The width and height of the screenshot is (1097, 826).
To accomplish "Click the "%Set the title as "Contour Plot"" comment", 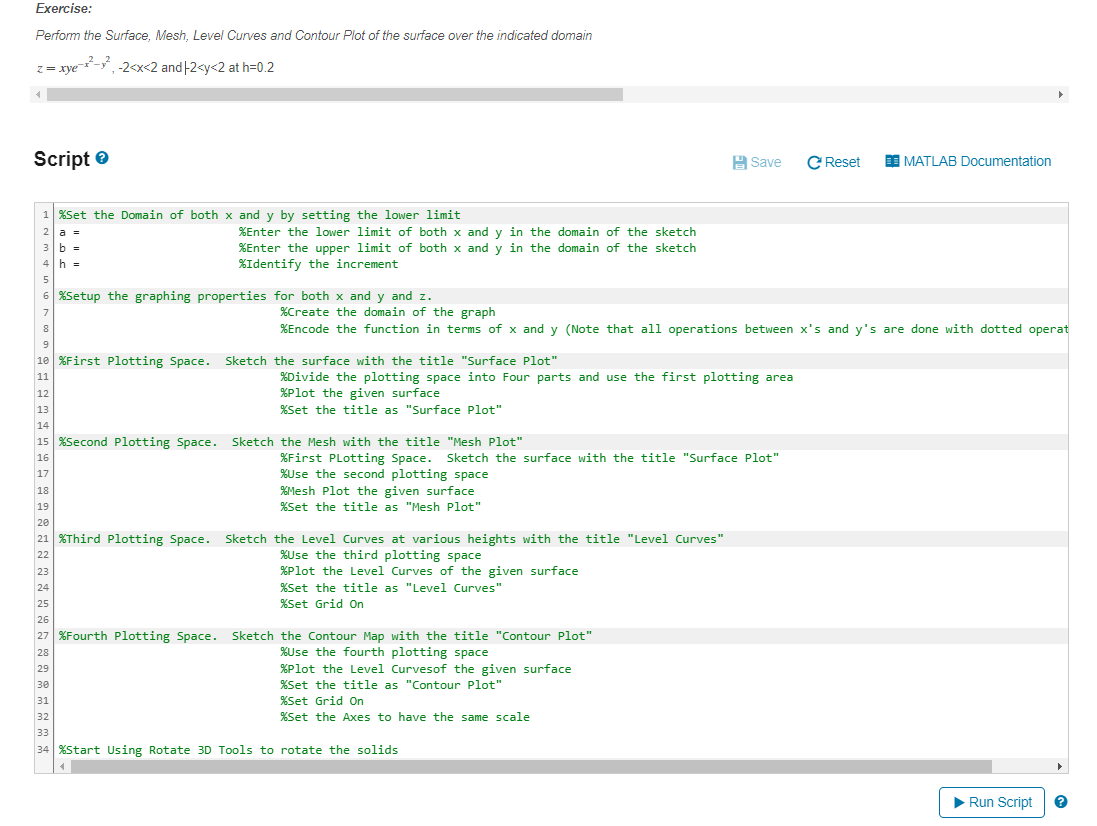I will tap(391, 685).
